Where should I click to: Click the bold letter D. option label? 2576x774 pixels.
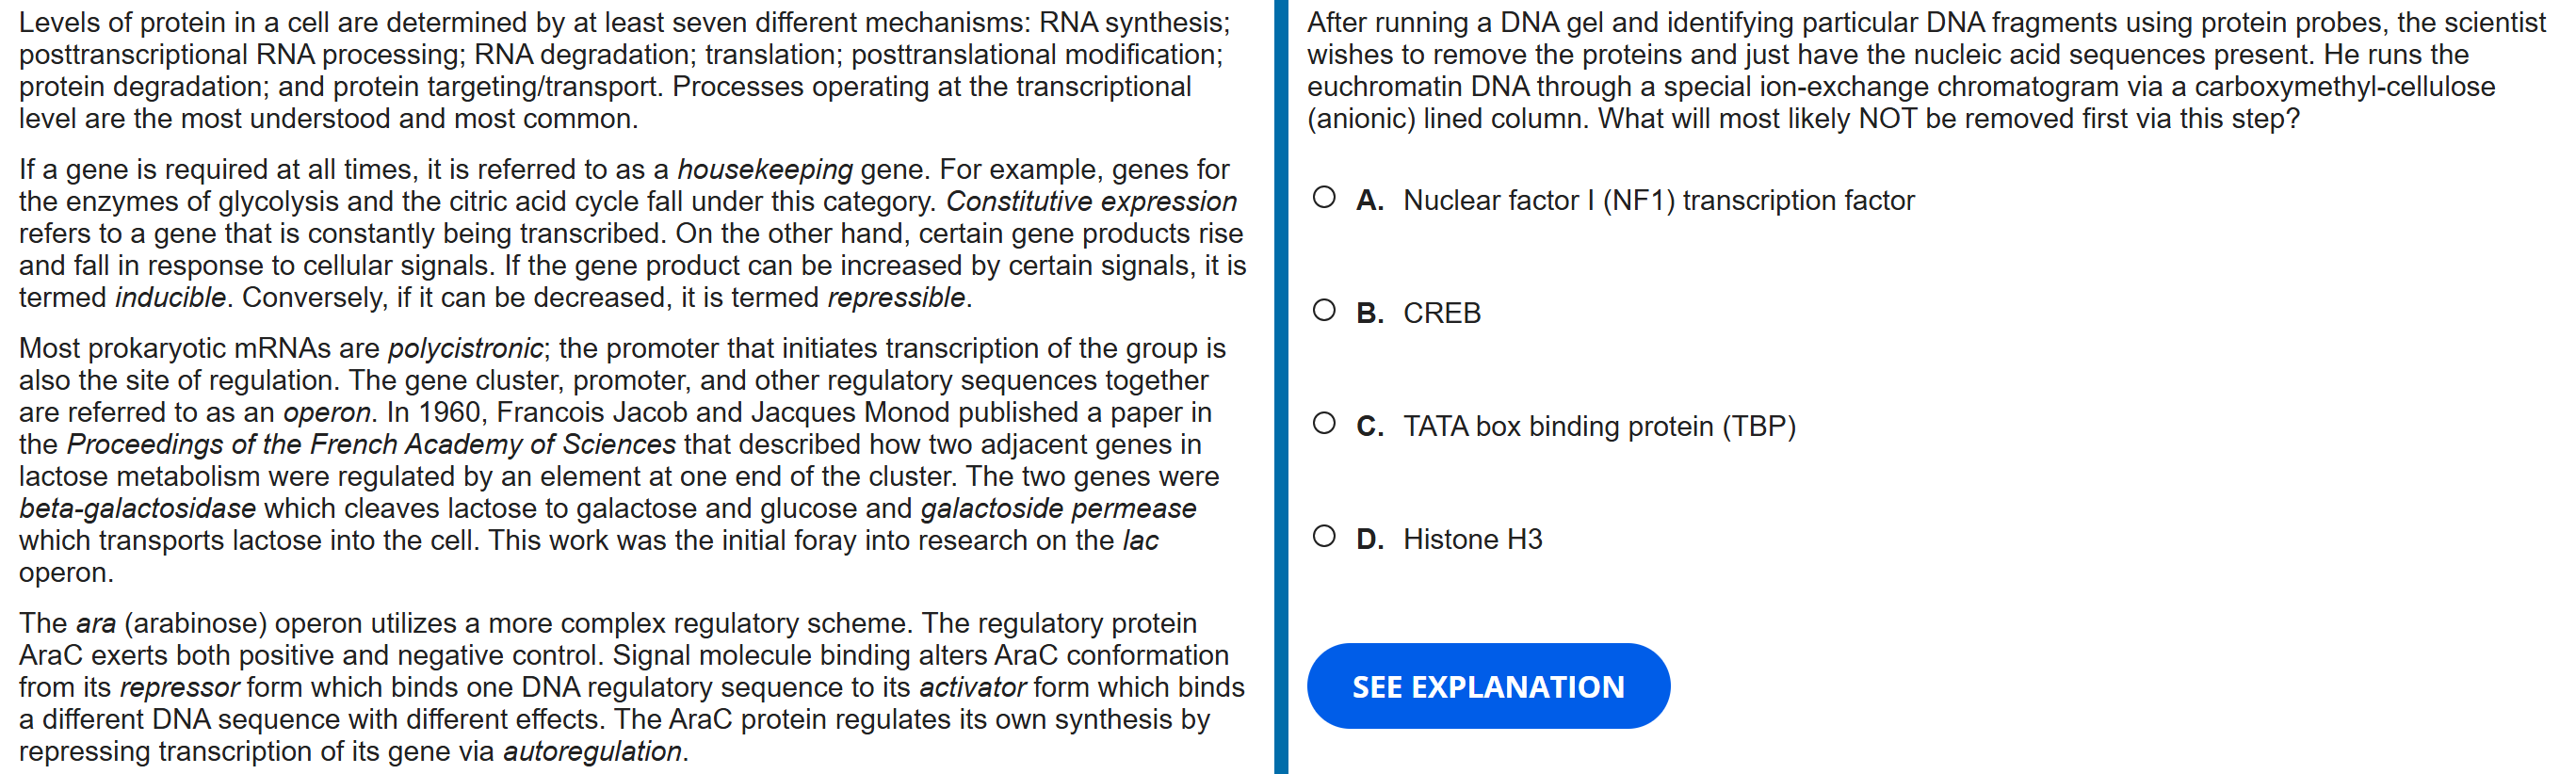1369,539
